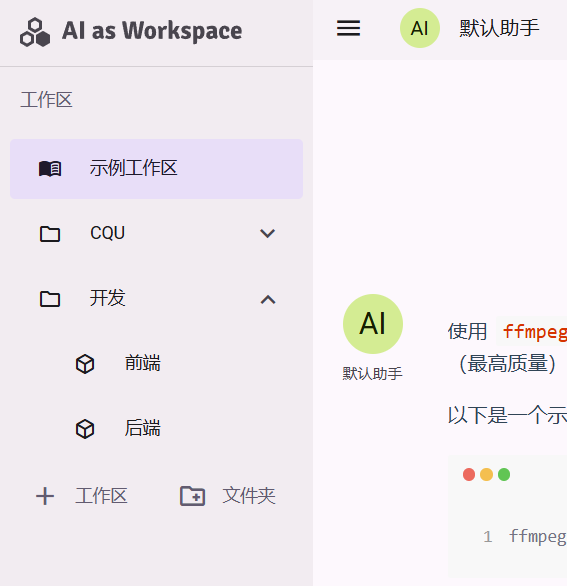Image resolution: width=567 pixels, height=586 pixels.
Task: Click the cube icon beside 前端
Action: [x=85, y=364]
